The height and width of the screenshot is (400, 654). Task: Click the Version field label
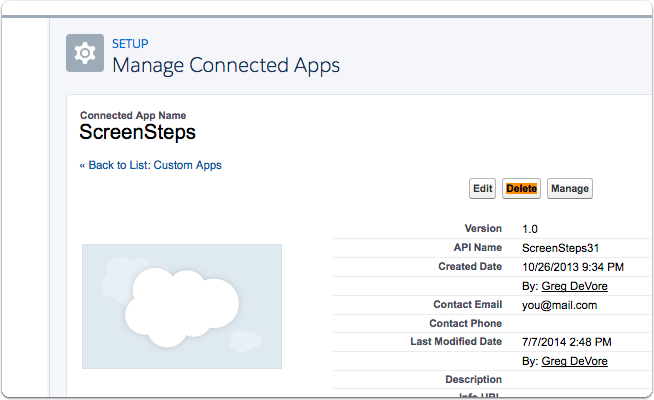(x=483, y=229)
